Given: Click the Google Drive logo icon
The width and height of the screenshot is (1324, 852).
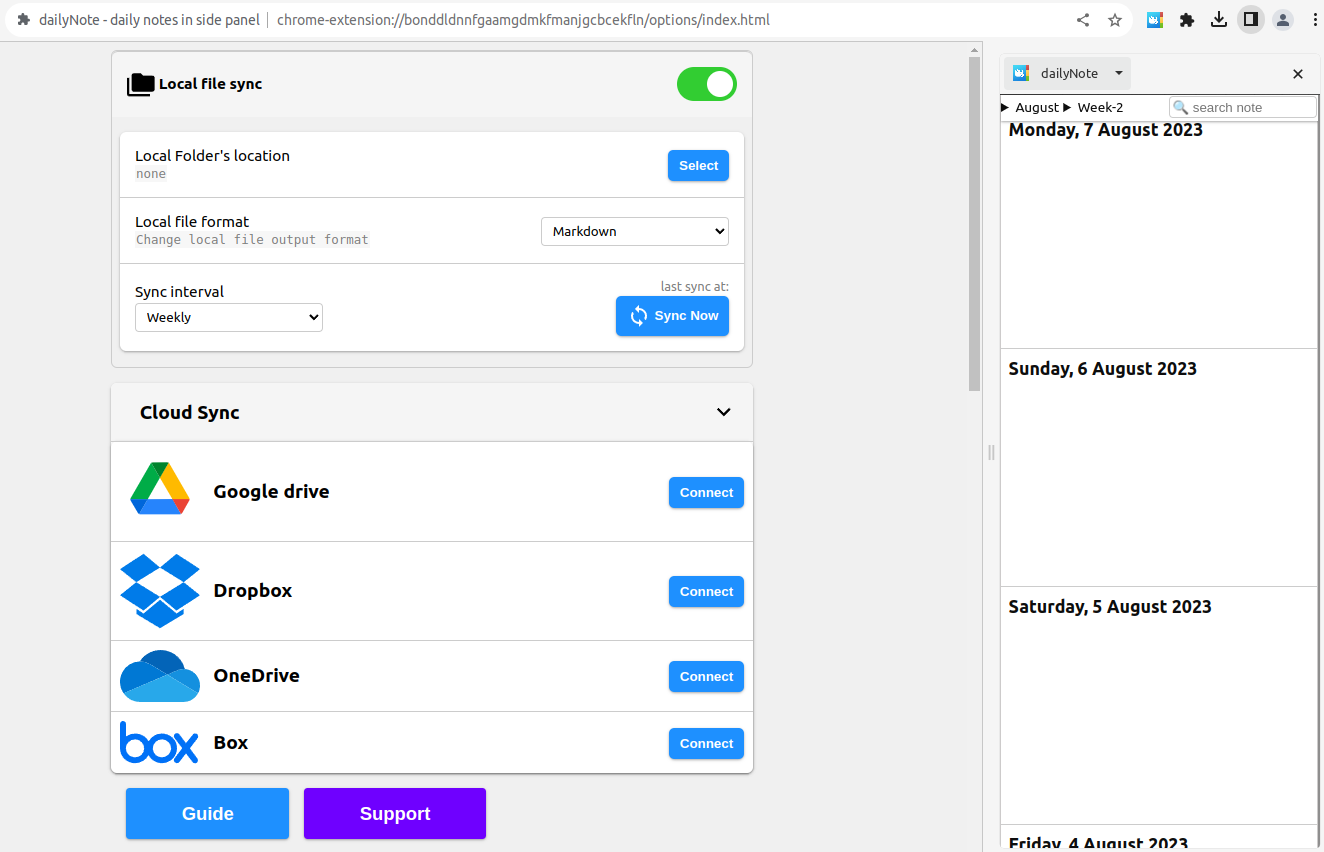Looking at the screenshot, I should click(x=160, y=490).
